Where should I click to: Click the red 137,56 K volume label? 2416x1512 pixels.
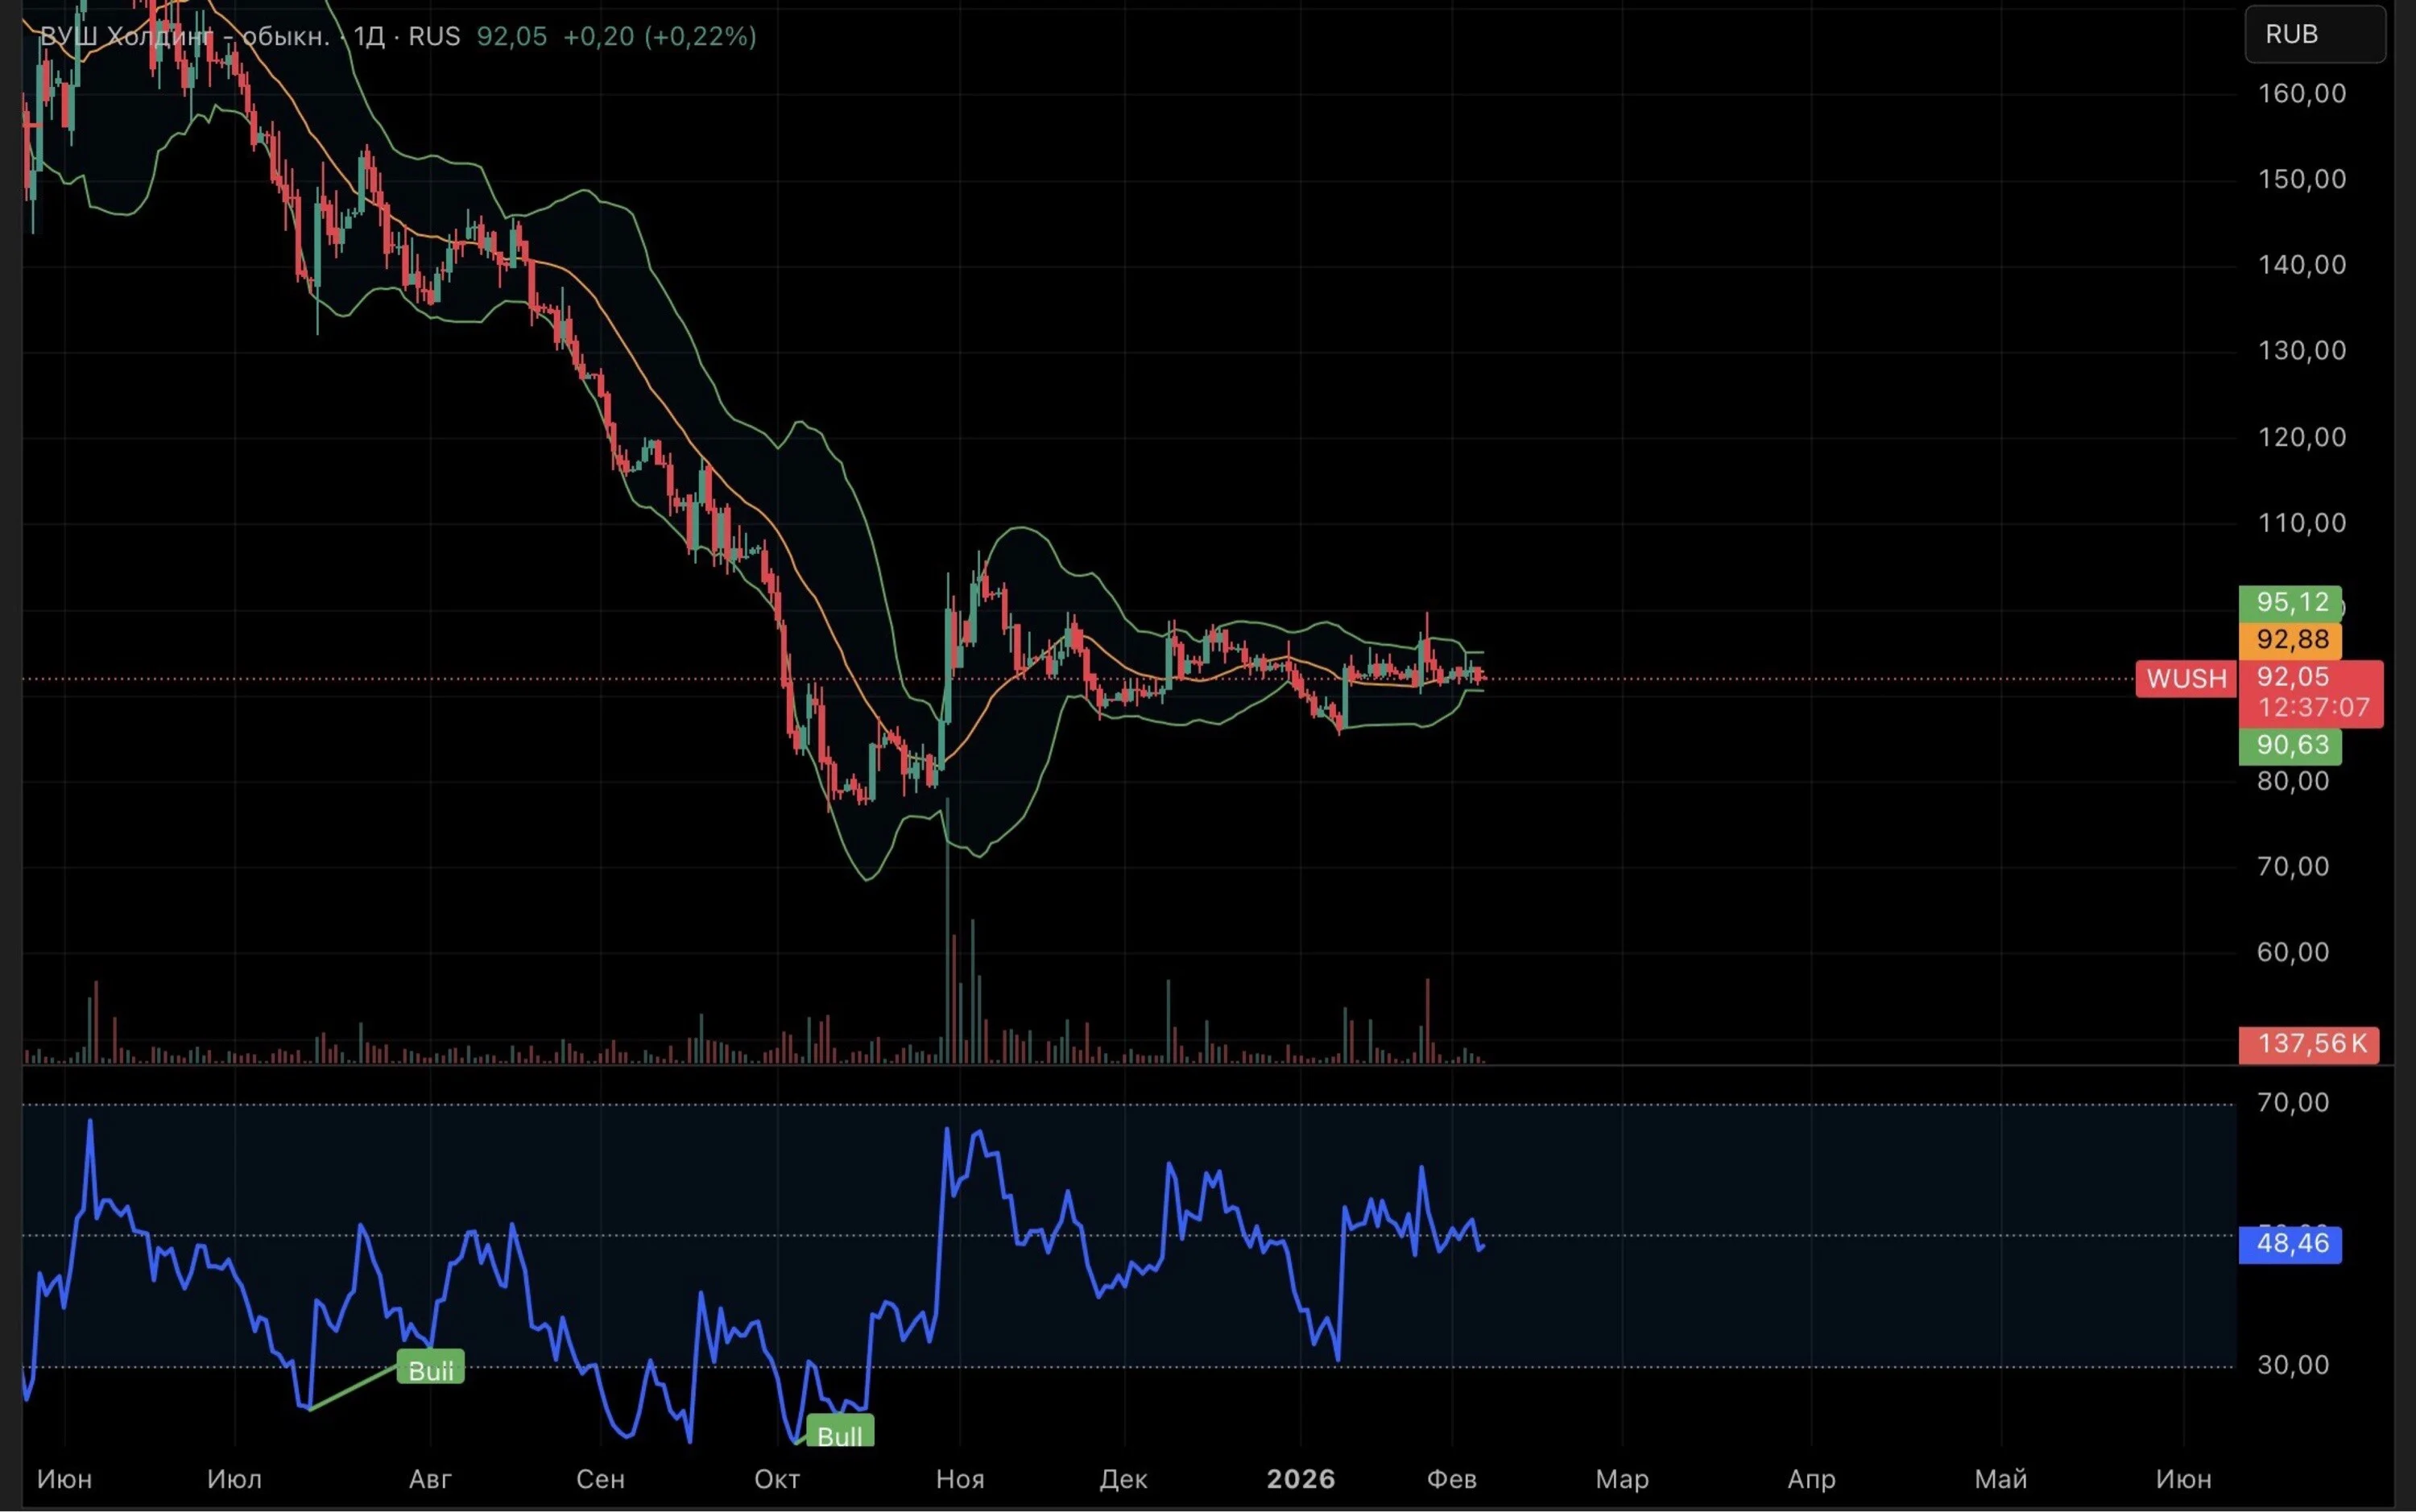coord(2309,1044)
